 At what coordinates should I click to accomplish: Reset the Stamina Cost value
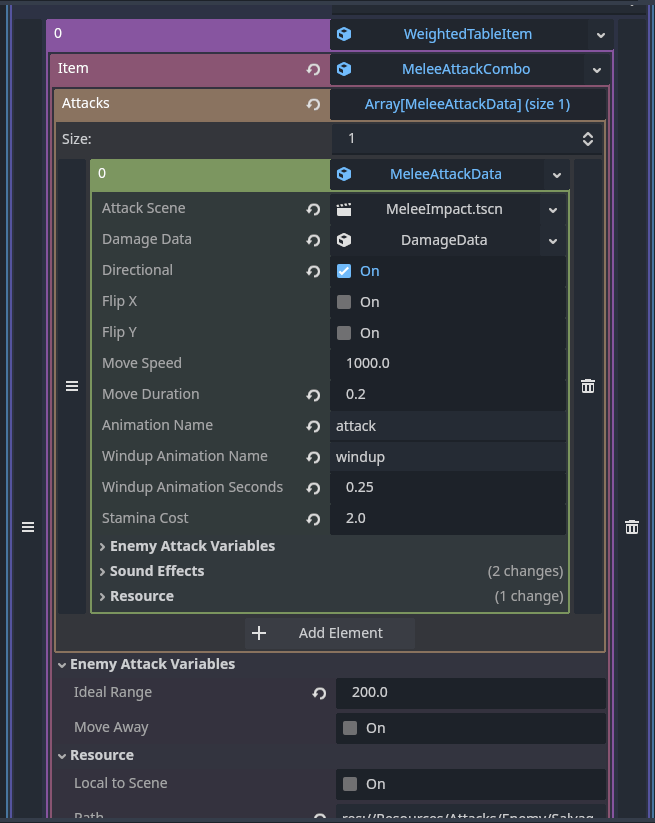(x=313, y=519)
